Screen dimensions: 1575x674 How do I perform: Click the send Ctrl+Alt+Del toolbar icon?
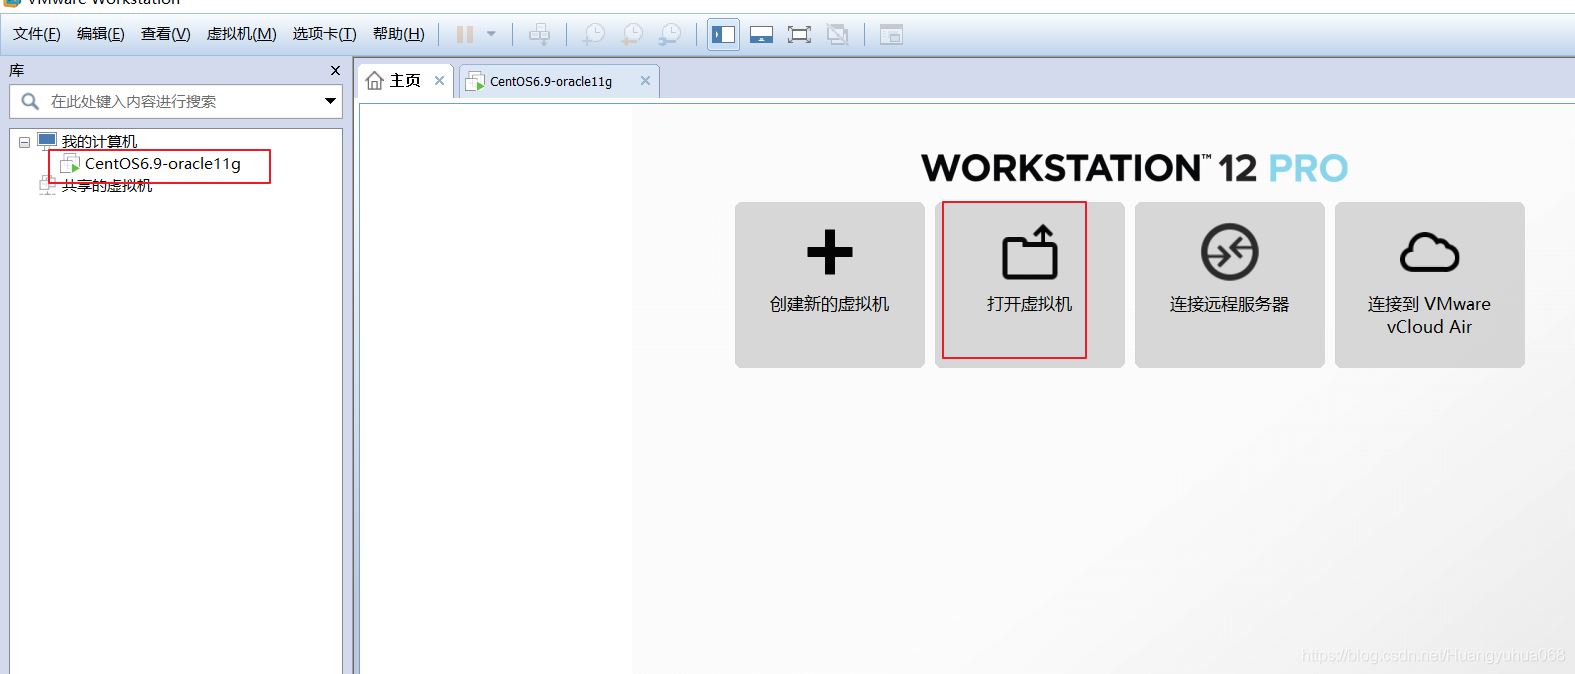539,35
